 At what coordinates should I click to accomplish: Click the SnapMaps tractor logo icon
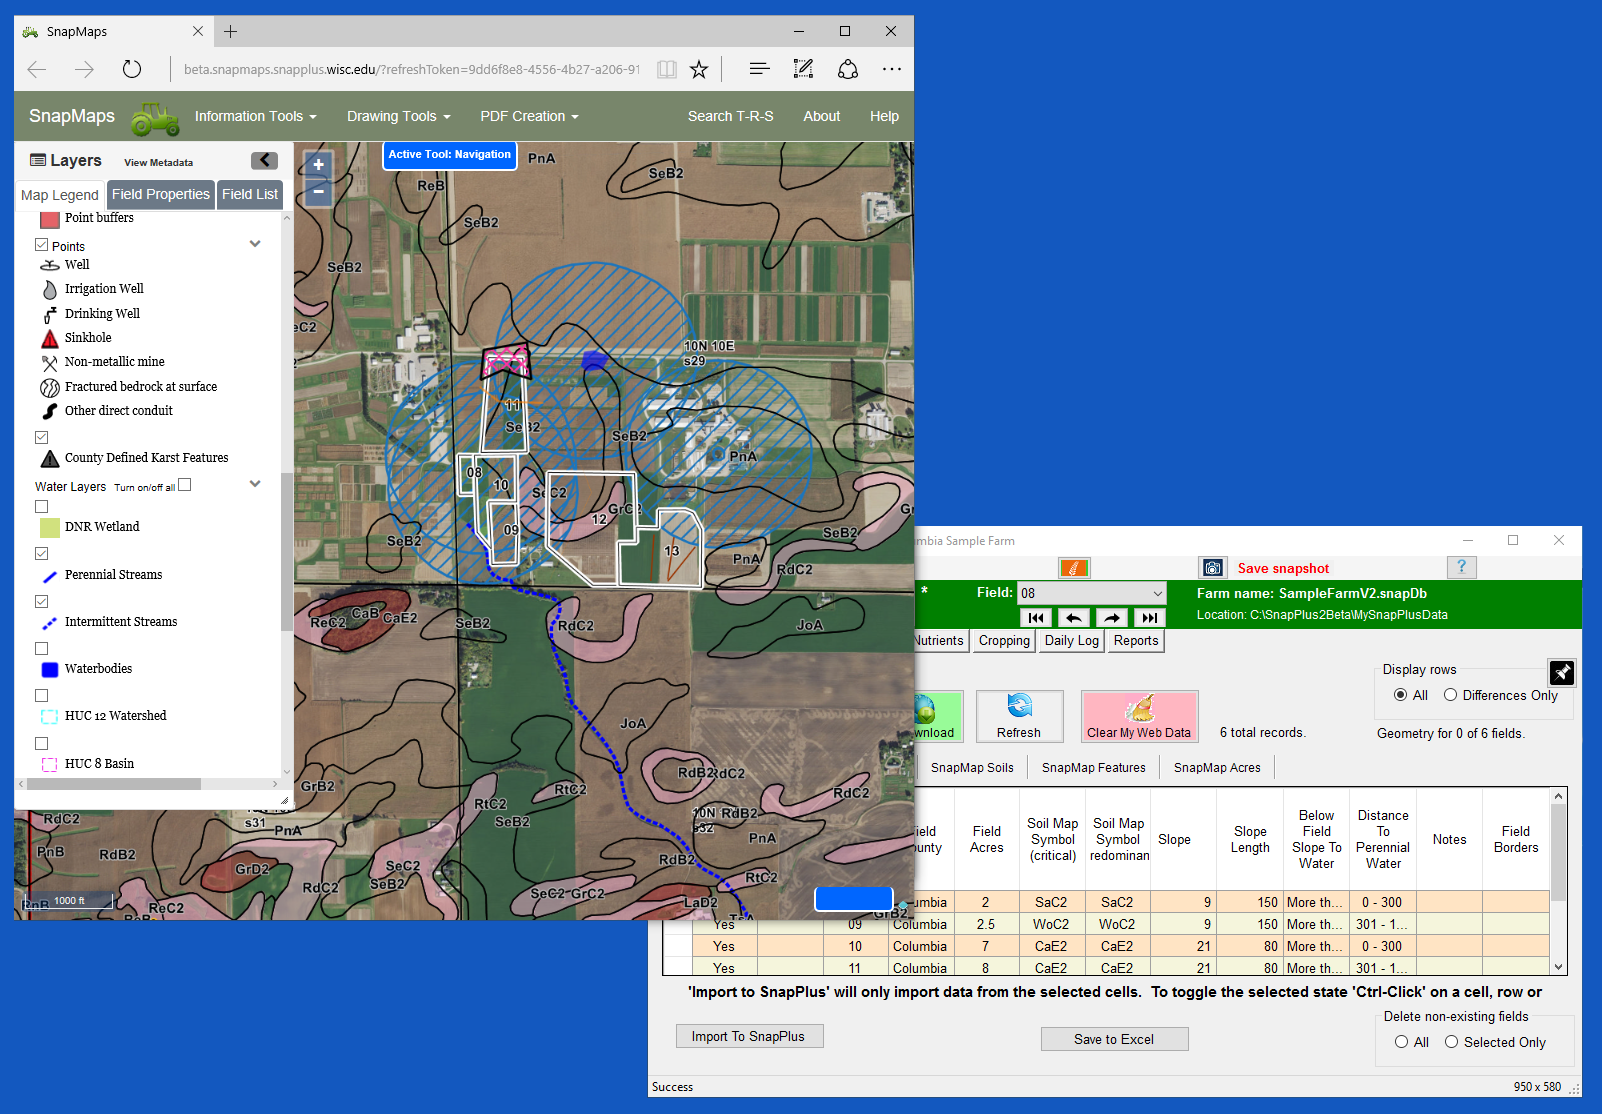tap(155, 118)
